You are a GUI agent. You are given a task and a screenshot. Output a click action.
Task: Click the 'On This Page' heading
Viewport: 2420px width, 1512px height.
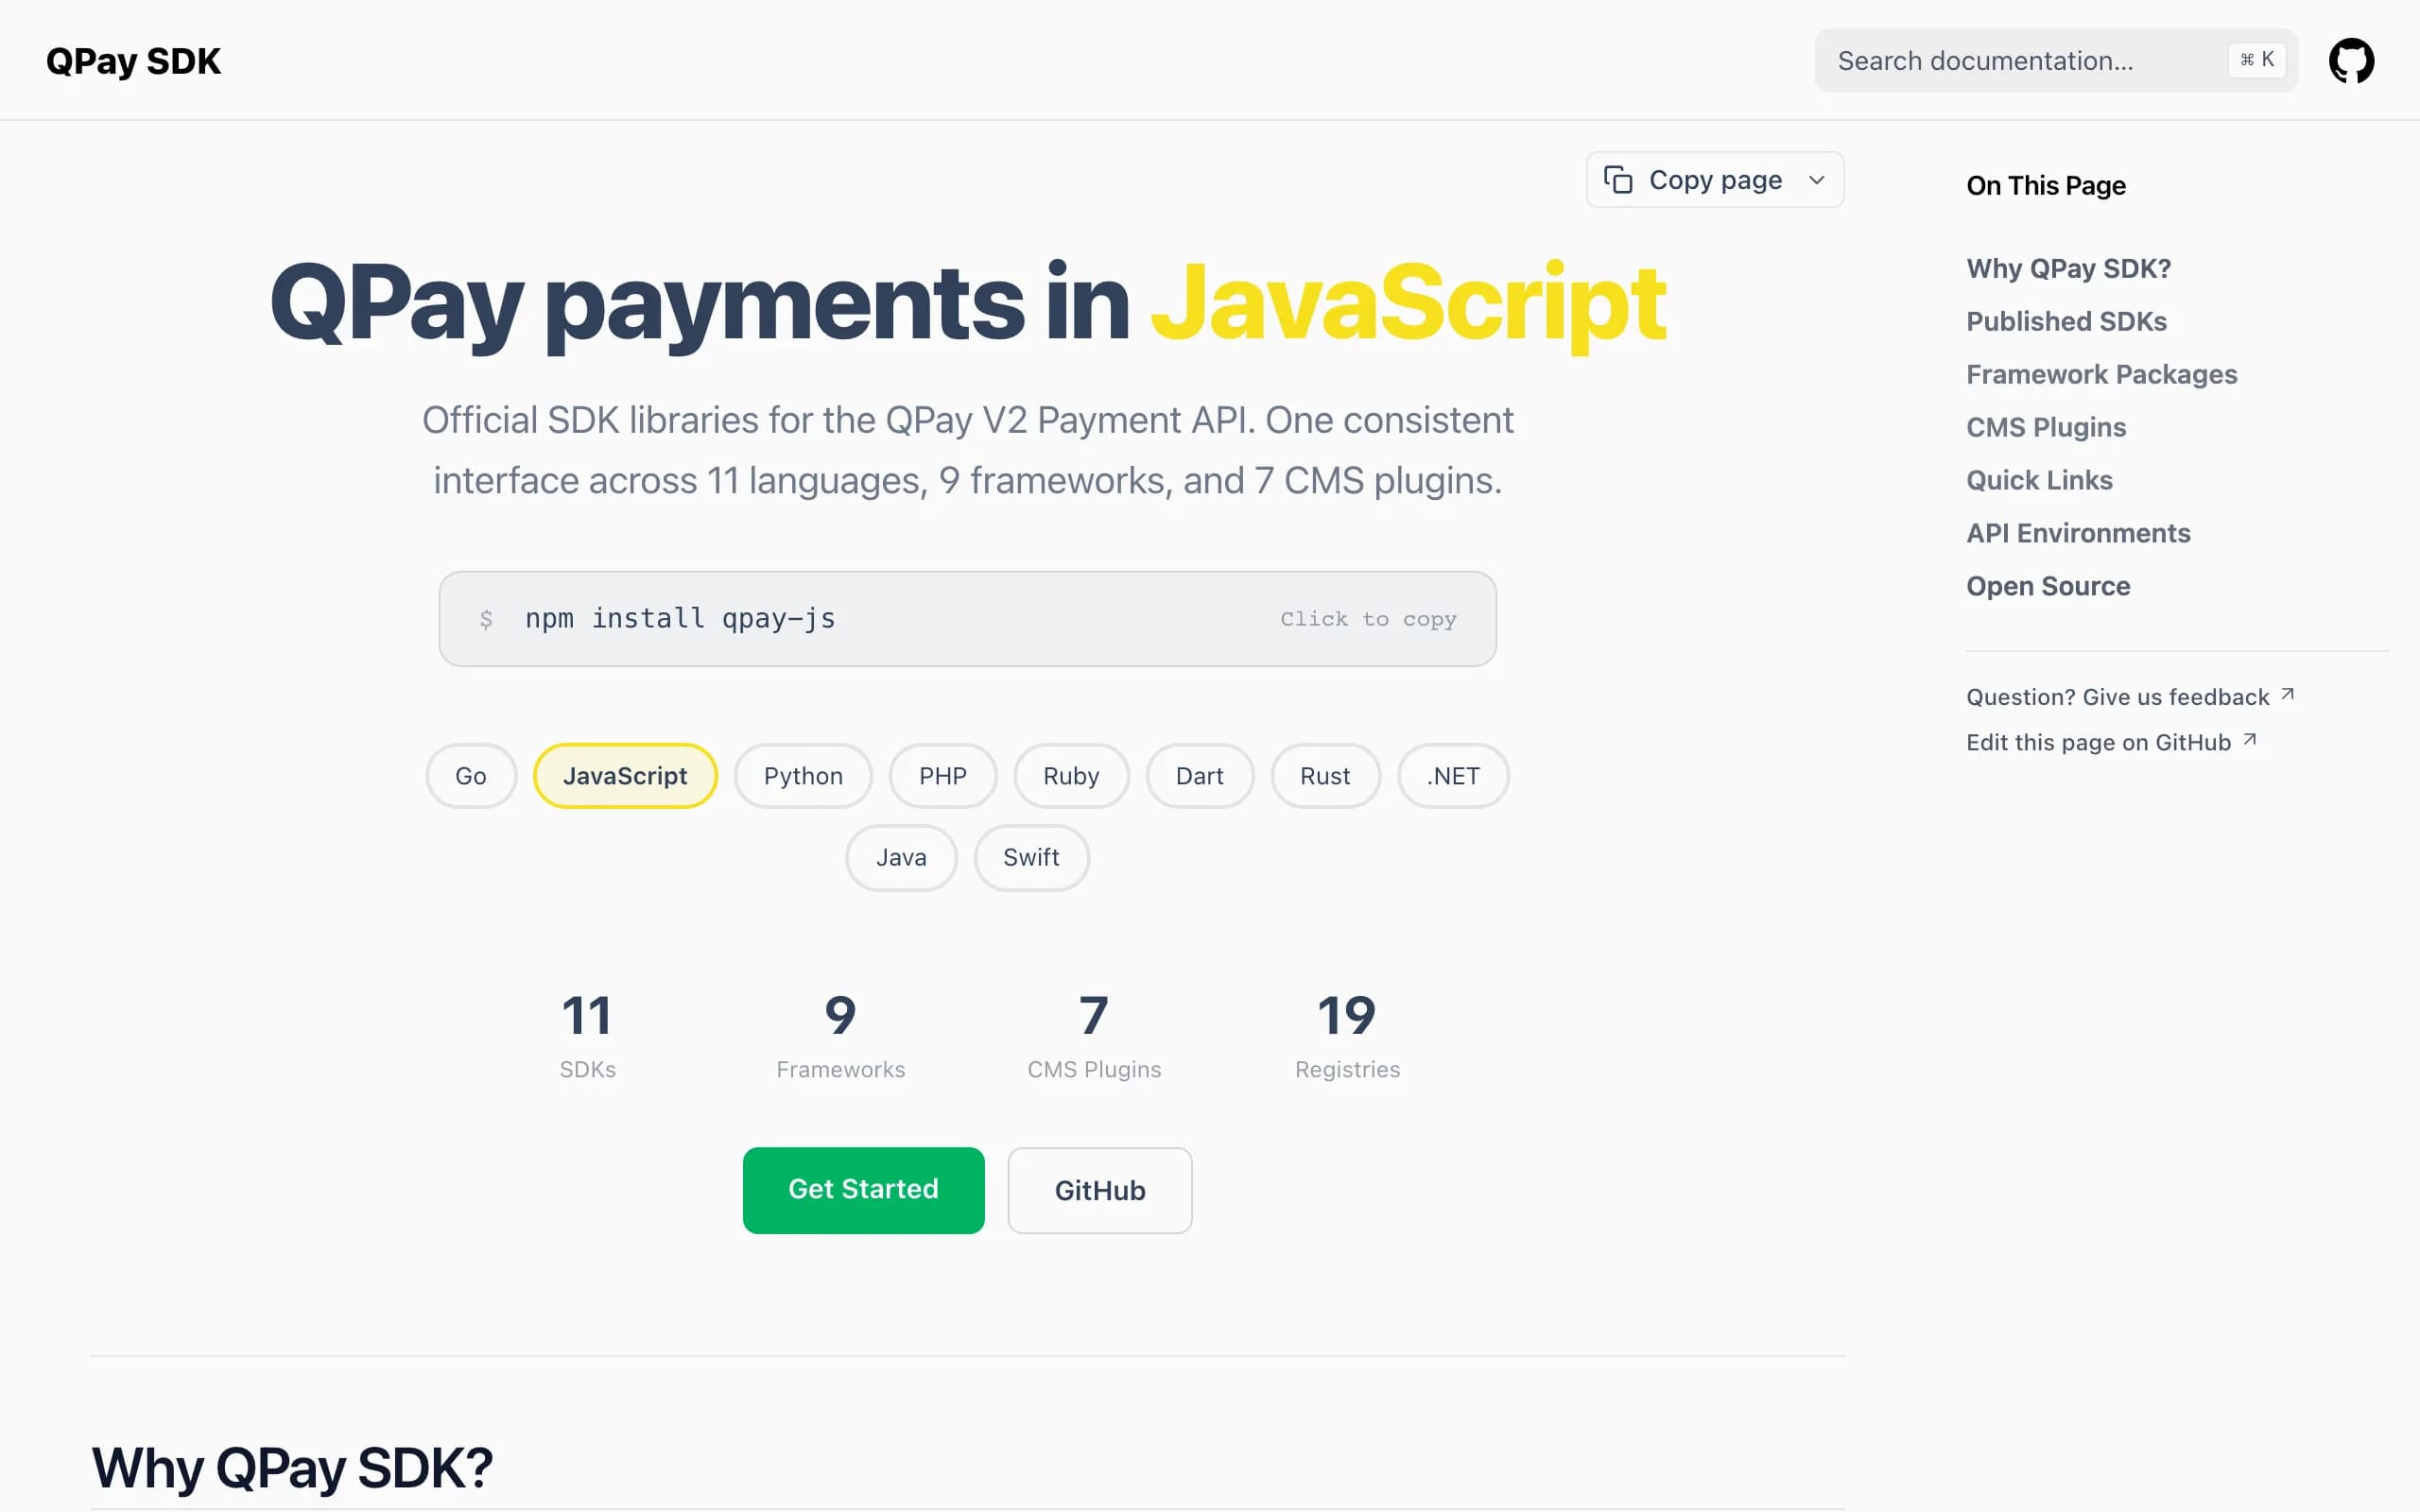[x=2045, y=185]
